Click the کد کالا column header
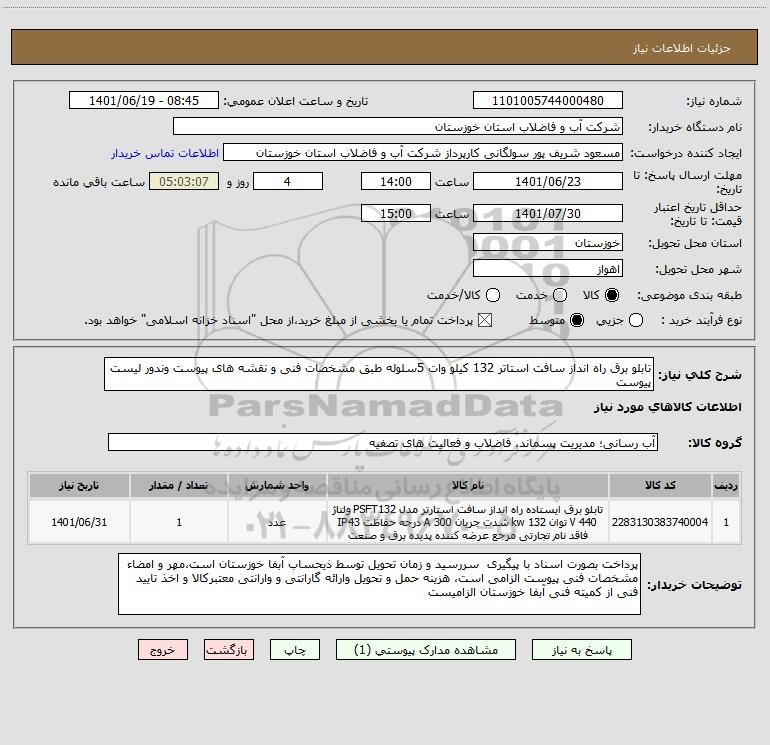 660,485
